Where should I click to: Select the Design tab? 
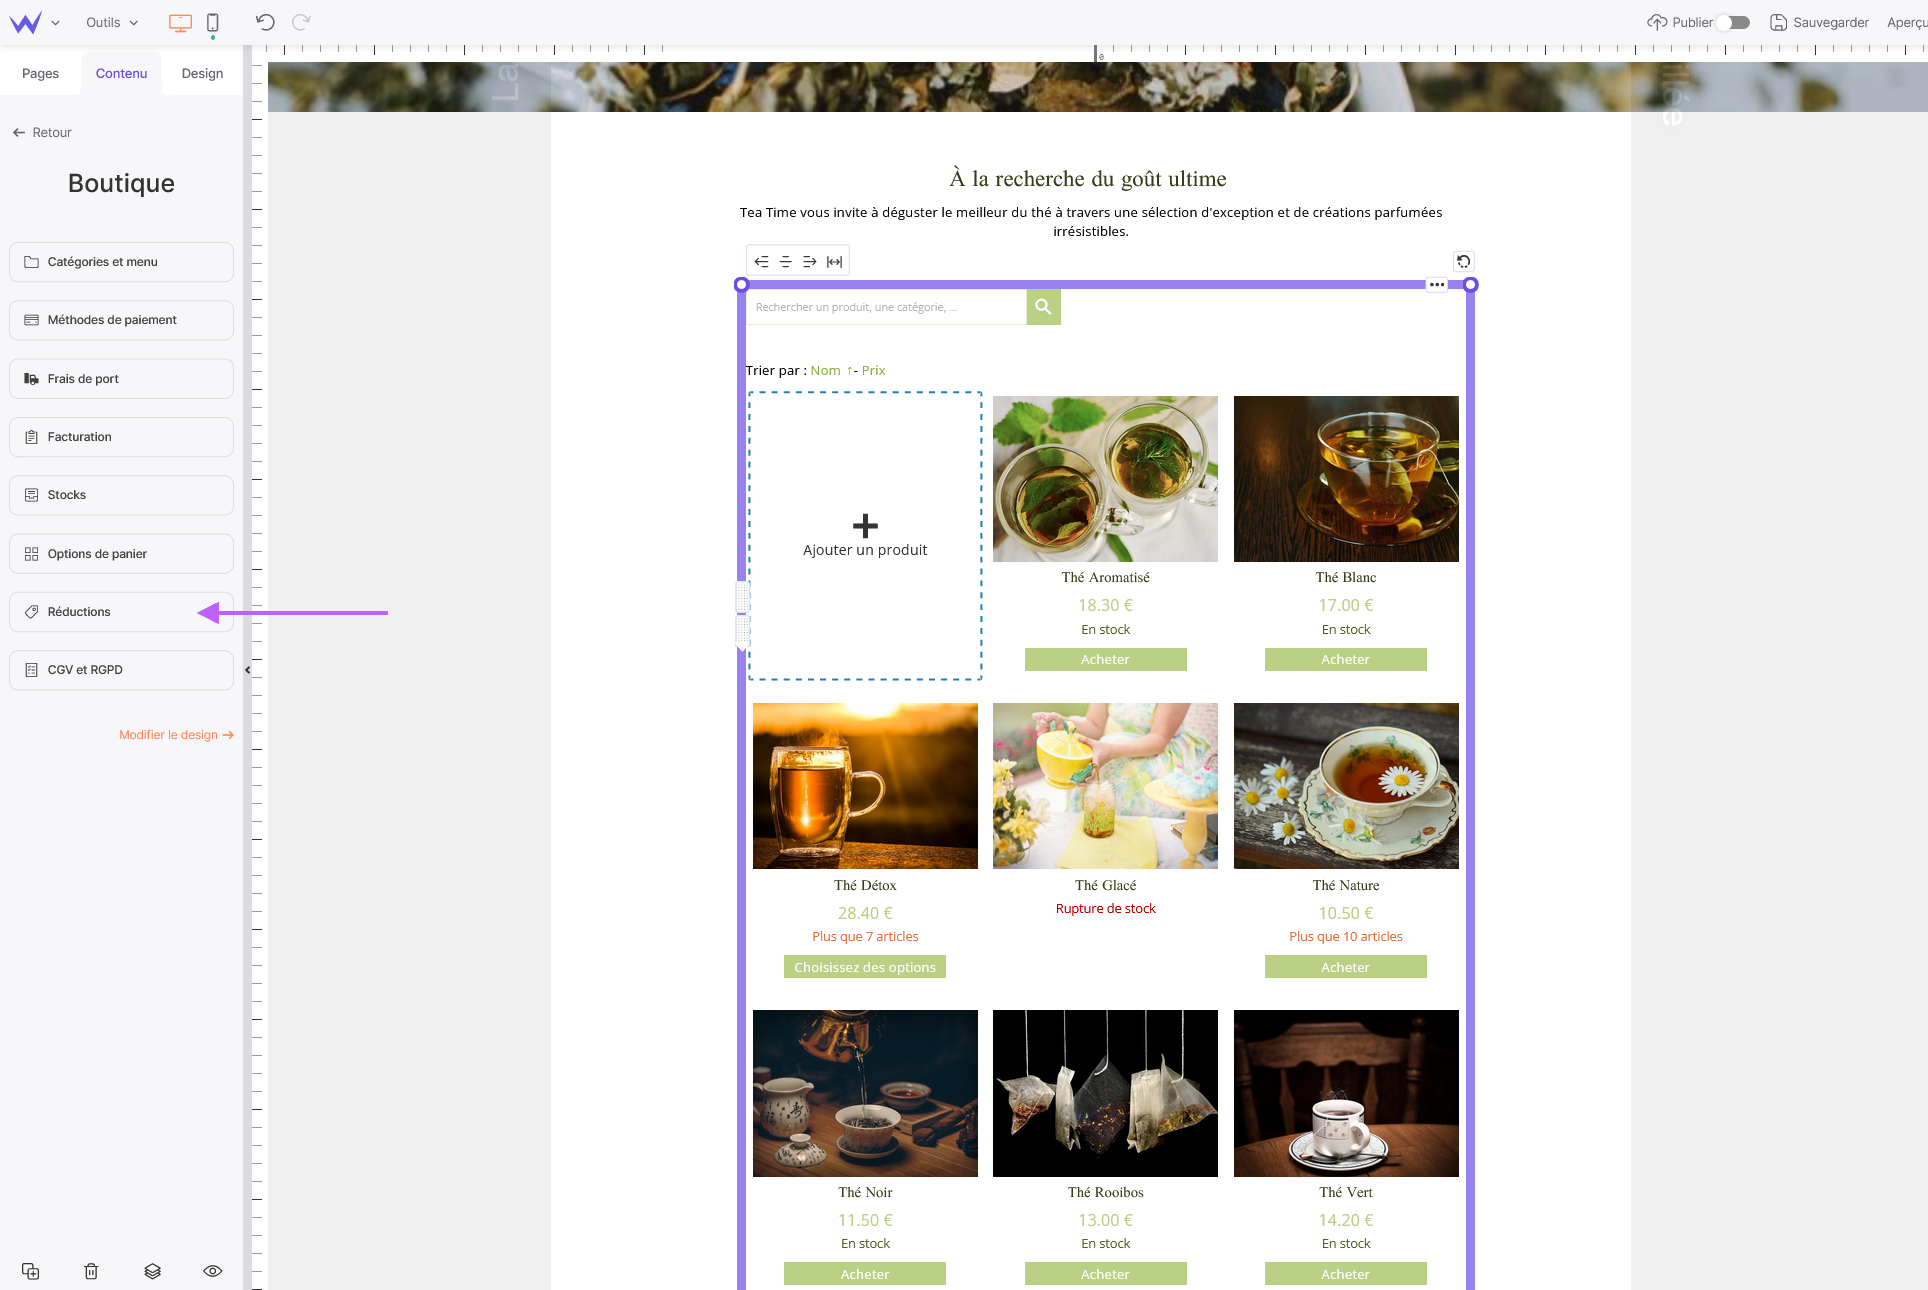point(200,73)
